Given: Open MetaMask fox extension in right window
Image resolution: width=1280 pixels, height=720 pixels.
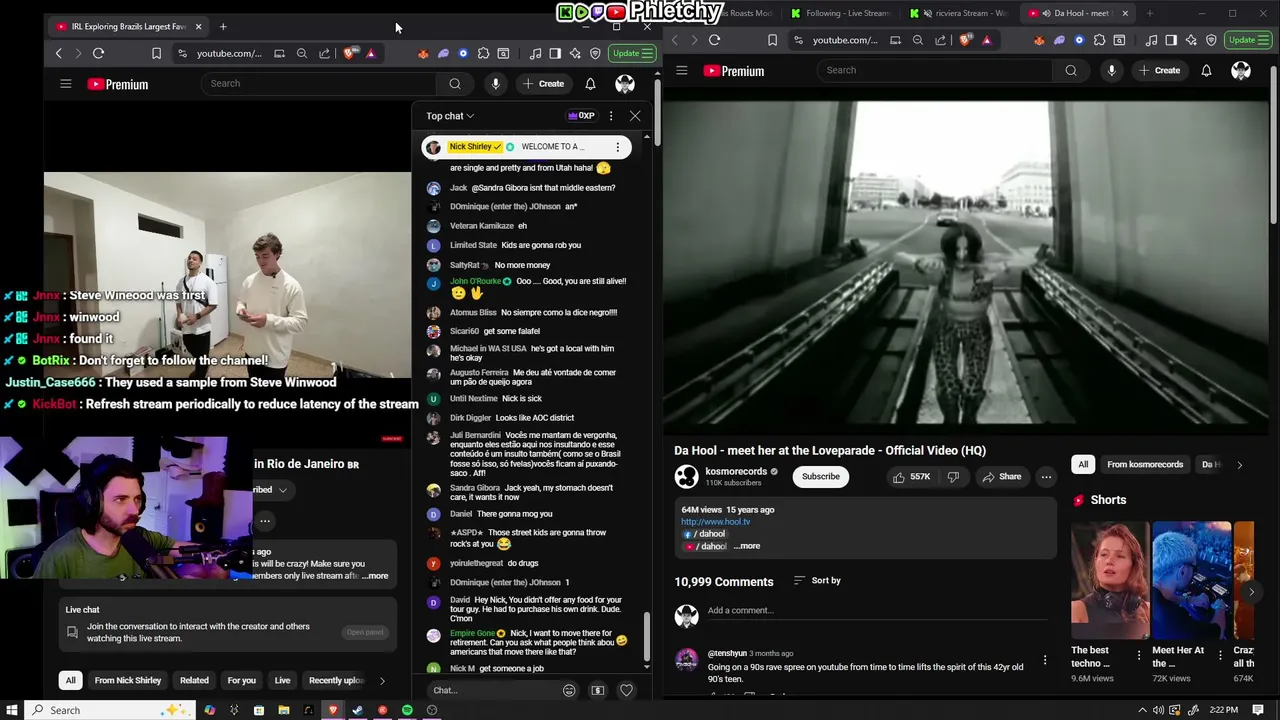Looking at the screenshot, I should point(1039,40).
